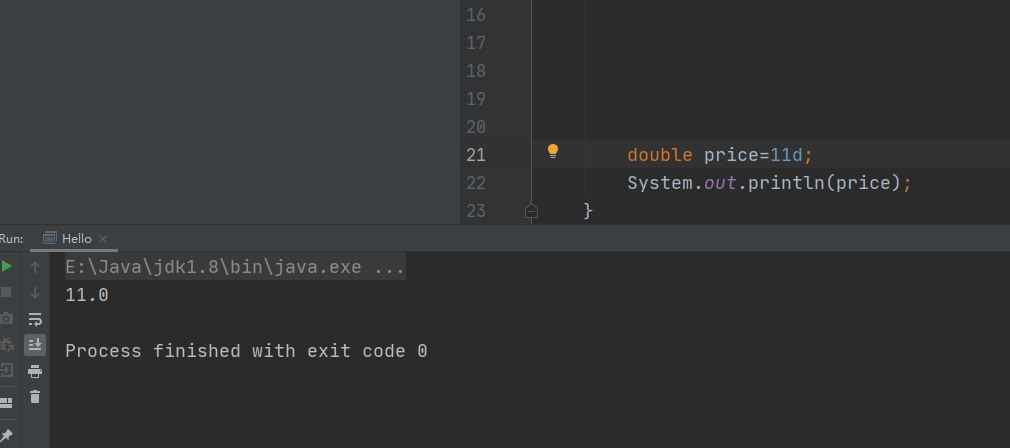Click the Restore Layout icon
This screenshot has height=448, width=1010.
[7, 402]
